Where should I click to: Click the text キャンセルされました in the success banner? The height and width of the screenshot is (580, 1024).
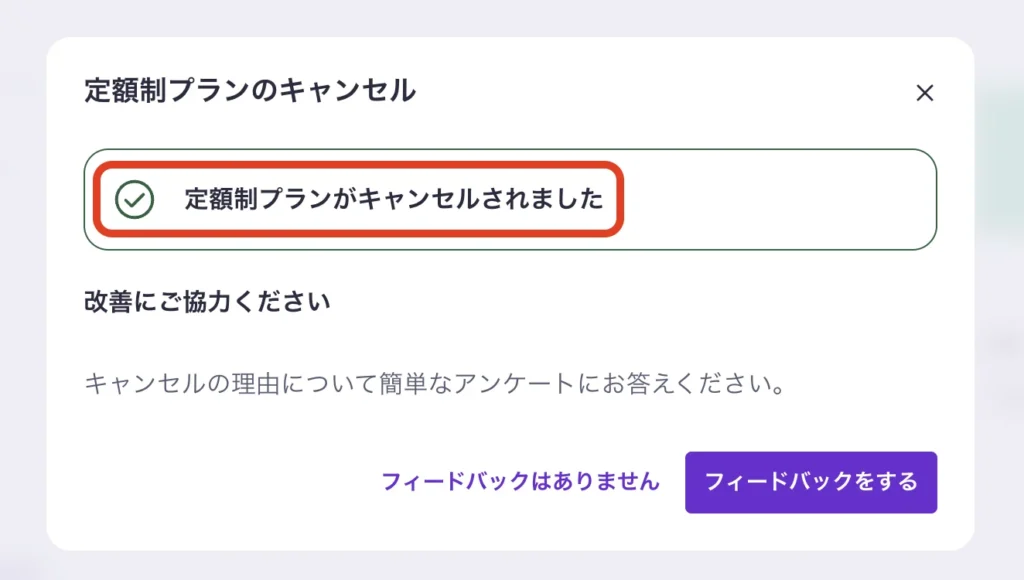(x=481, y=199)
